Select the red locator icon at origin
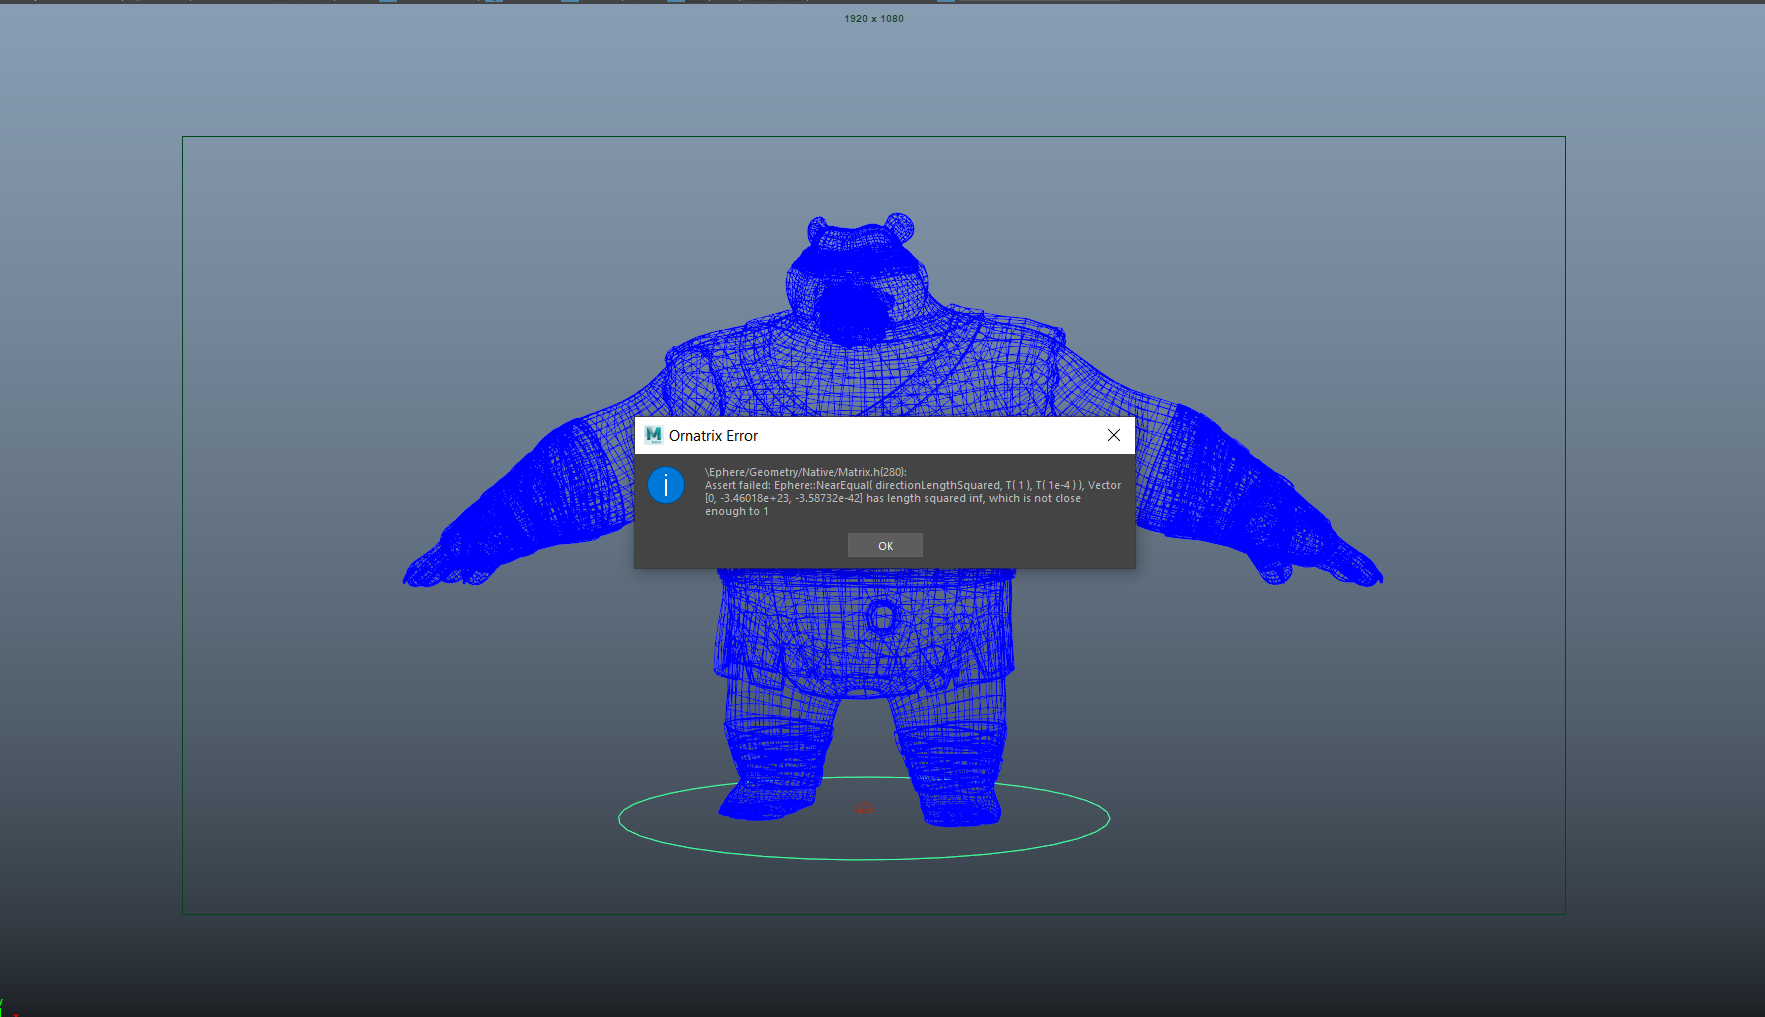The image size is (1765, 1017). point(864,808)
